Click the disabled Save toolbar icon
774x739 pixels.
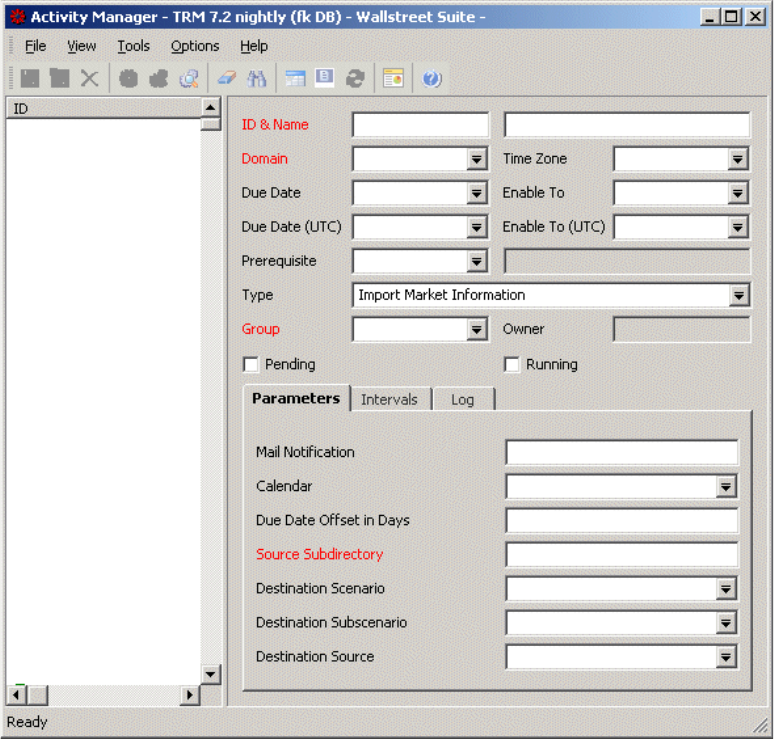[x=30, y=78]
